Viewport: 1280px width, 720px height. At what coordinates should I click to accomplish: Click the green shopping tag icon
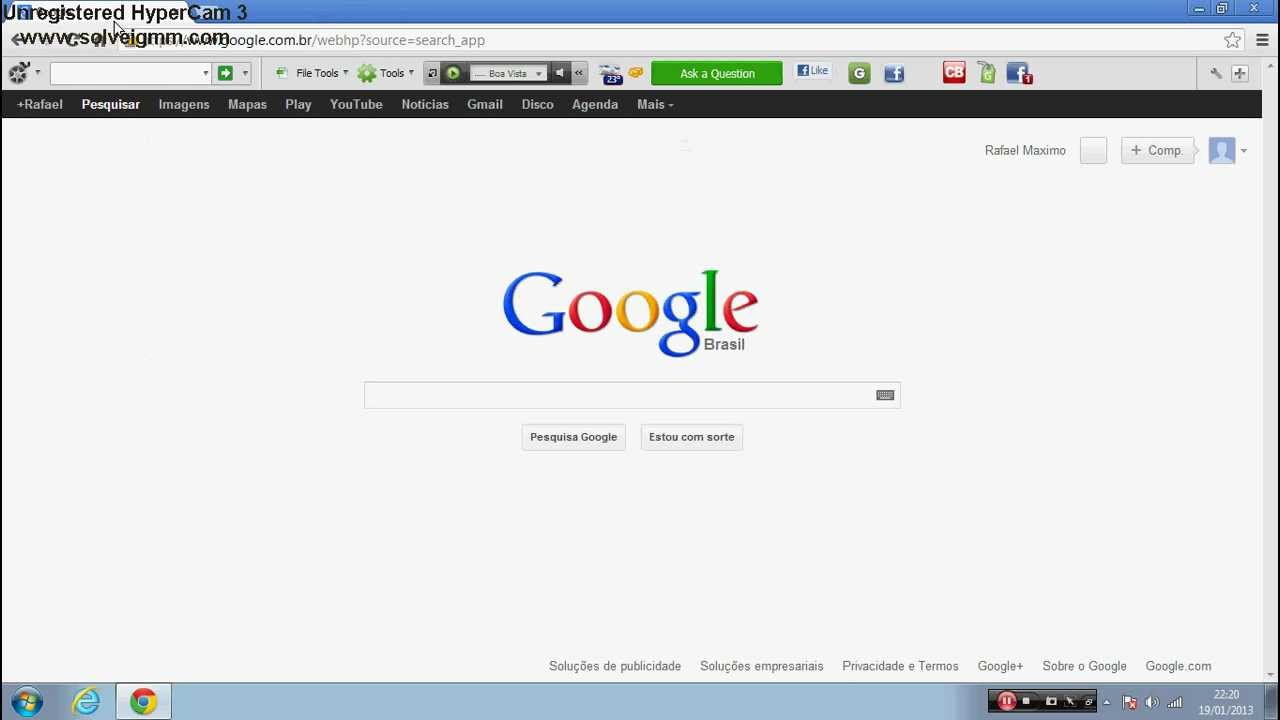987,73
